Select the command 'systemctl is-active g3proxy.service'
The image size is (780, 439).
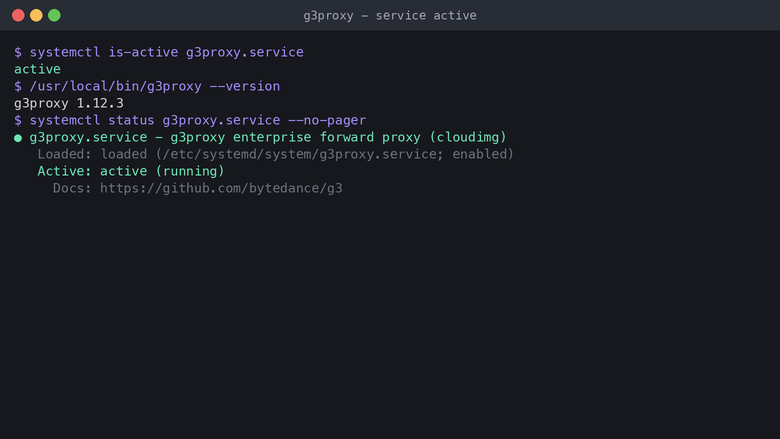click(167, 52)
